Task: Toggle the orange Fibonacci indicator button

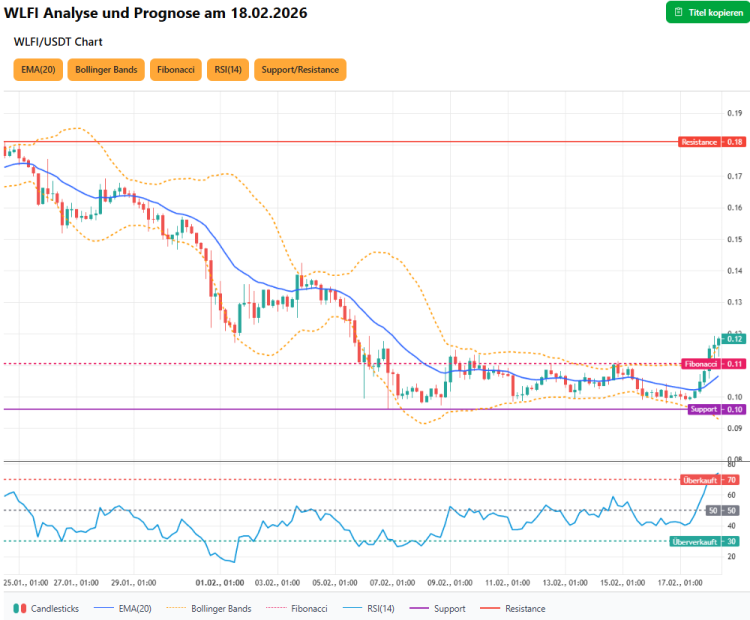Action: (175, 70)
